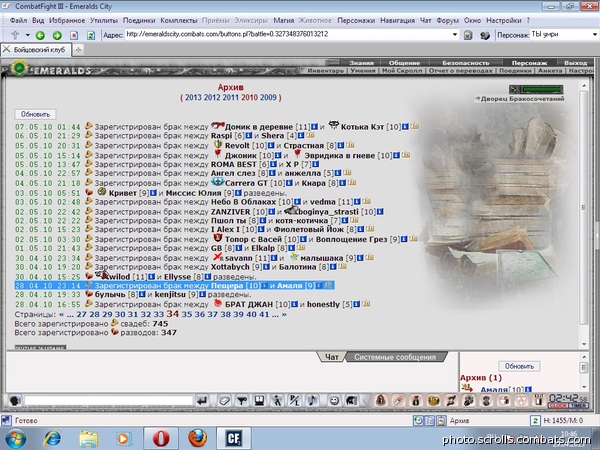
Task: Go to archive page 35
Action: (x=187, y=315)
